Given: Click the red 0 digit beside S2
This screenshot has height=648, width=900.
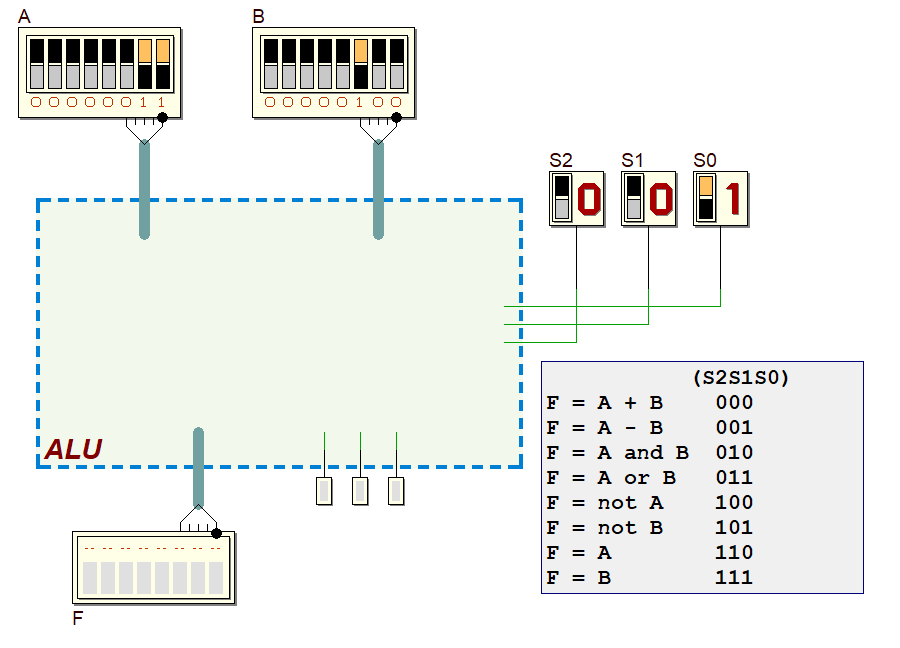Looking at the screenshot, I should pos(589,199).
